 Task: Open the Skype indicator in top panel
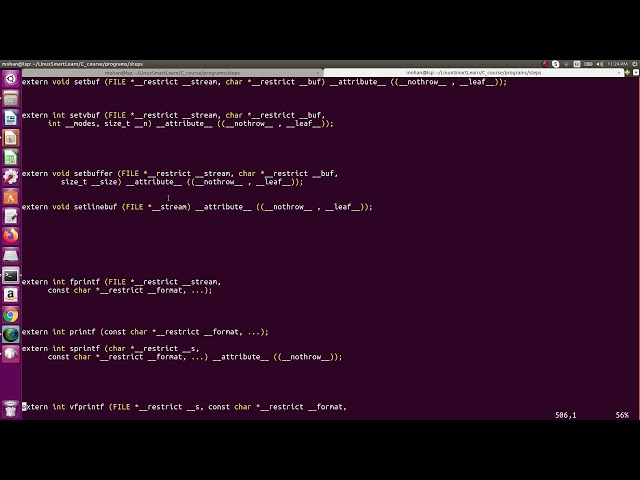555,64
